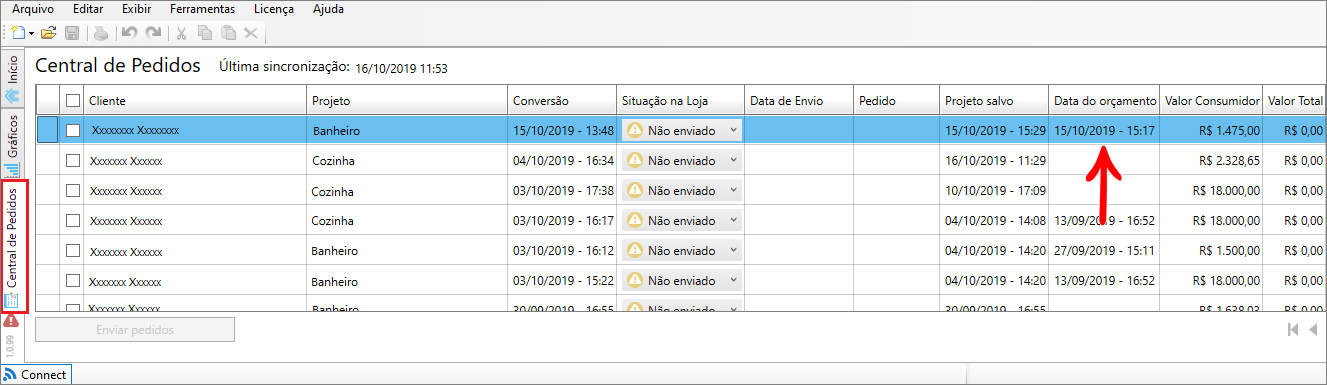1327x385 pixels.
Task: Open status dropdown for 03/10/2019 - 16:12 row
Action: coord(682,250)
